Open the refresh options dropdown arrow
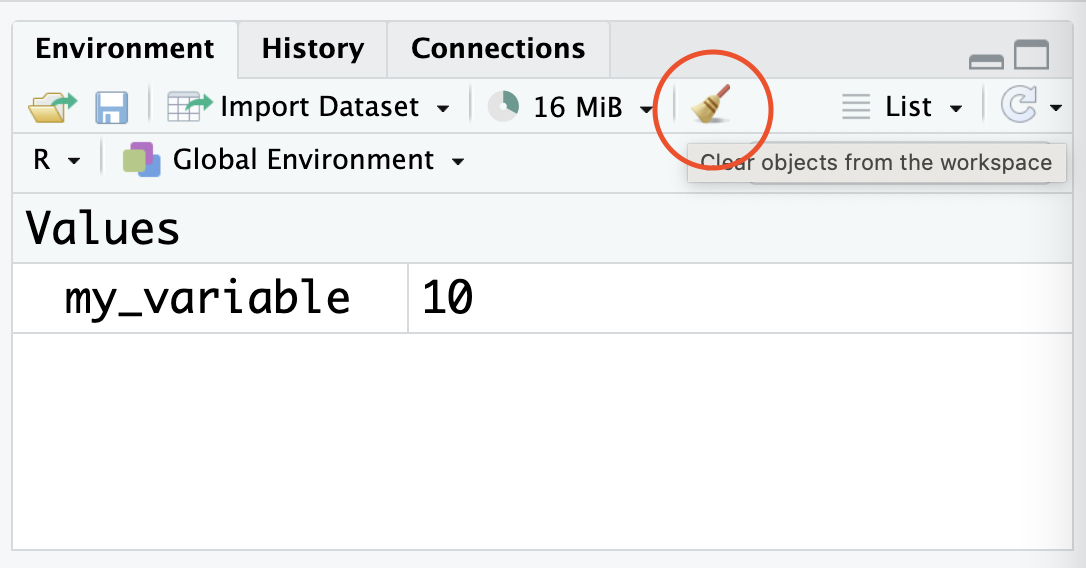 [1056, 107]
